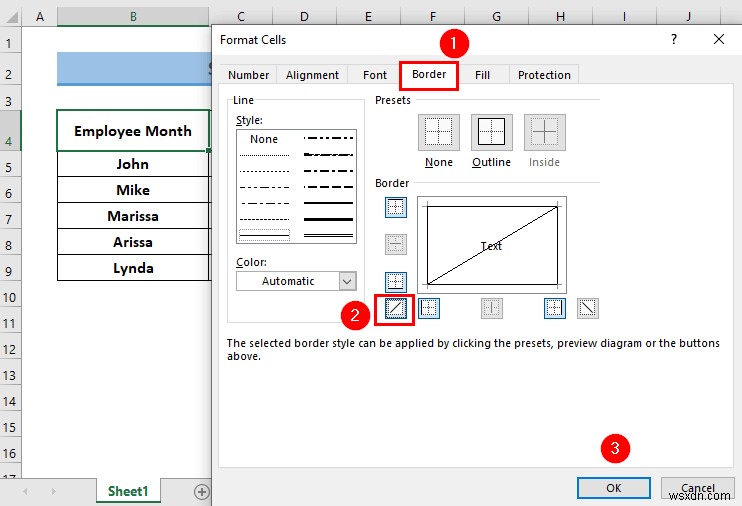Select the Mike cell
This screenshot has width=742, height=506.
133,190
